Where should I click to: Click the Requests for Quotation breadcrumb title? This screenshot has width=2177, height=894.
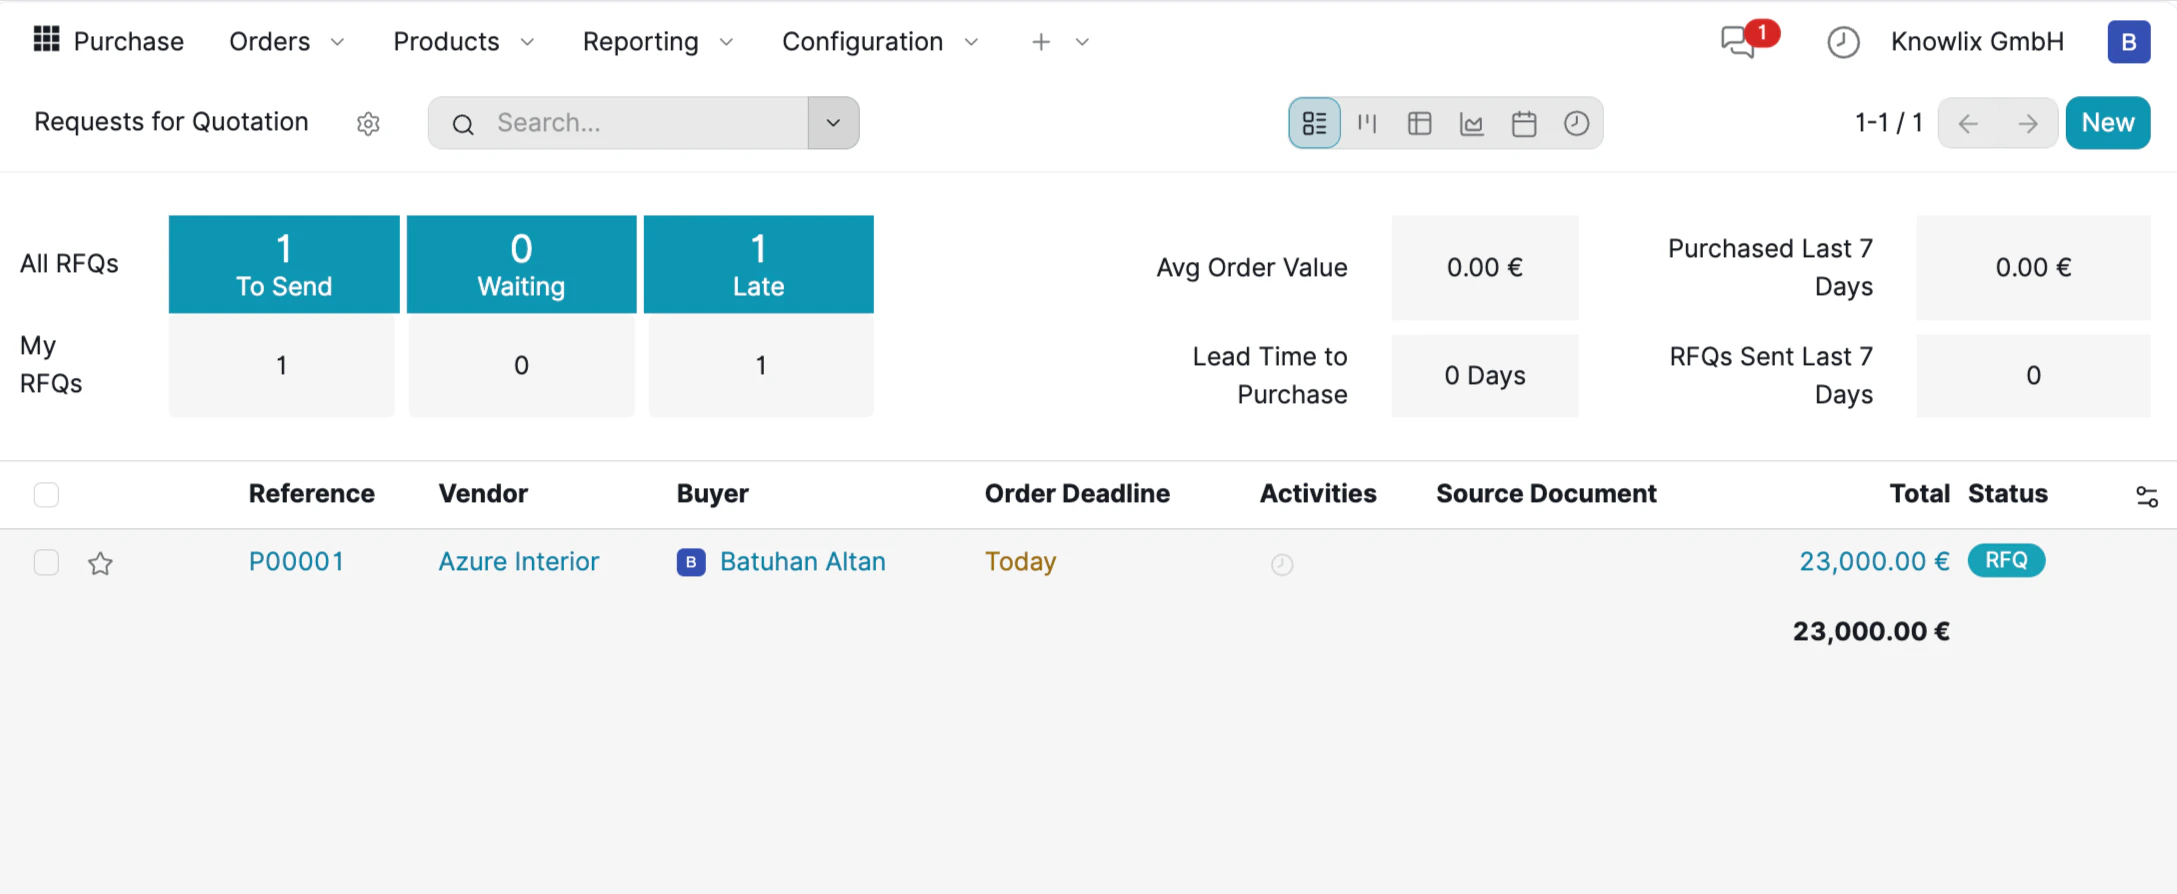pos(171,122)
